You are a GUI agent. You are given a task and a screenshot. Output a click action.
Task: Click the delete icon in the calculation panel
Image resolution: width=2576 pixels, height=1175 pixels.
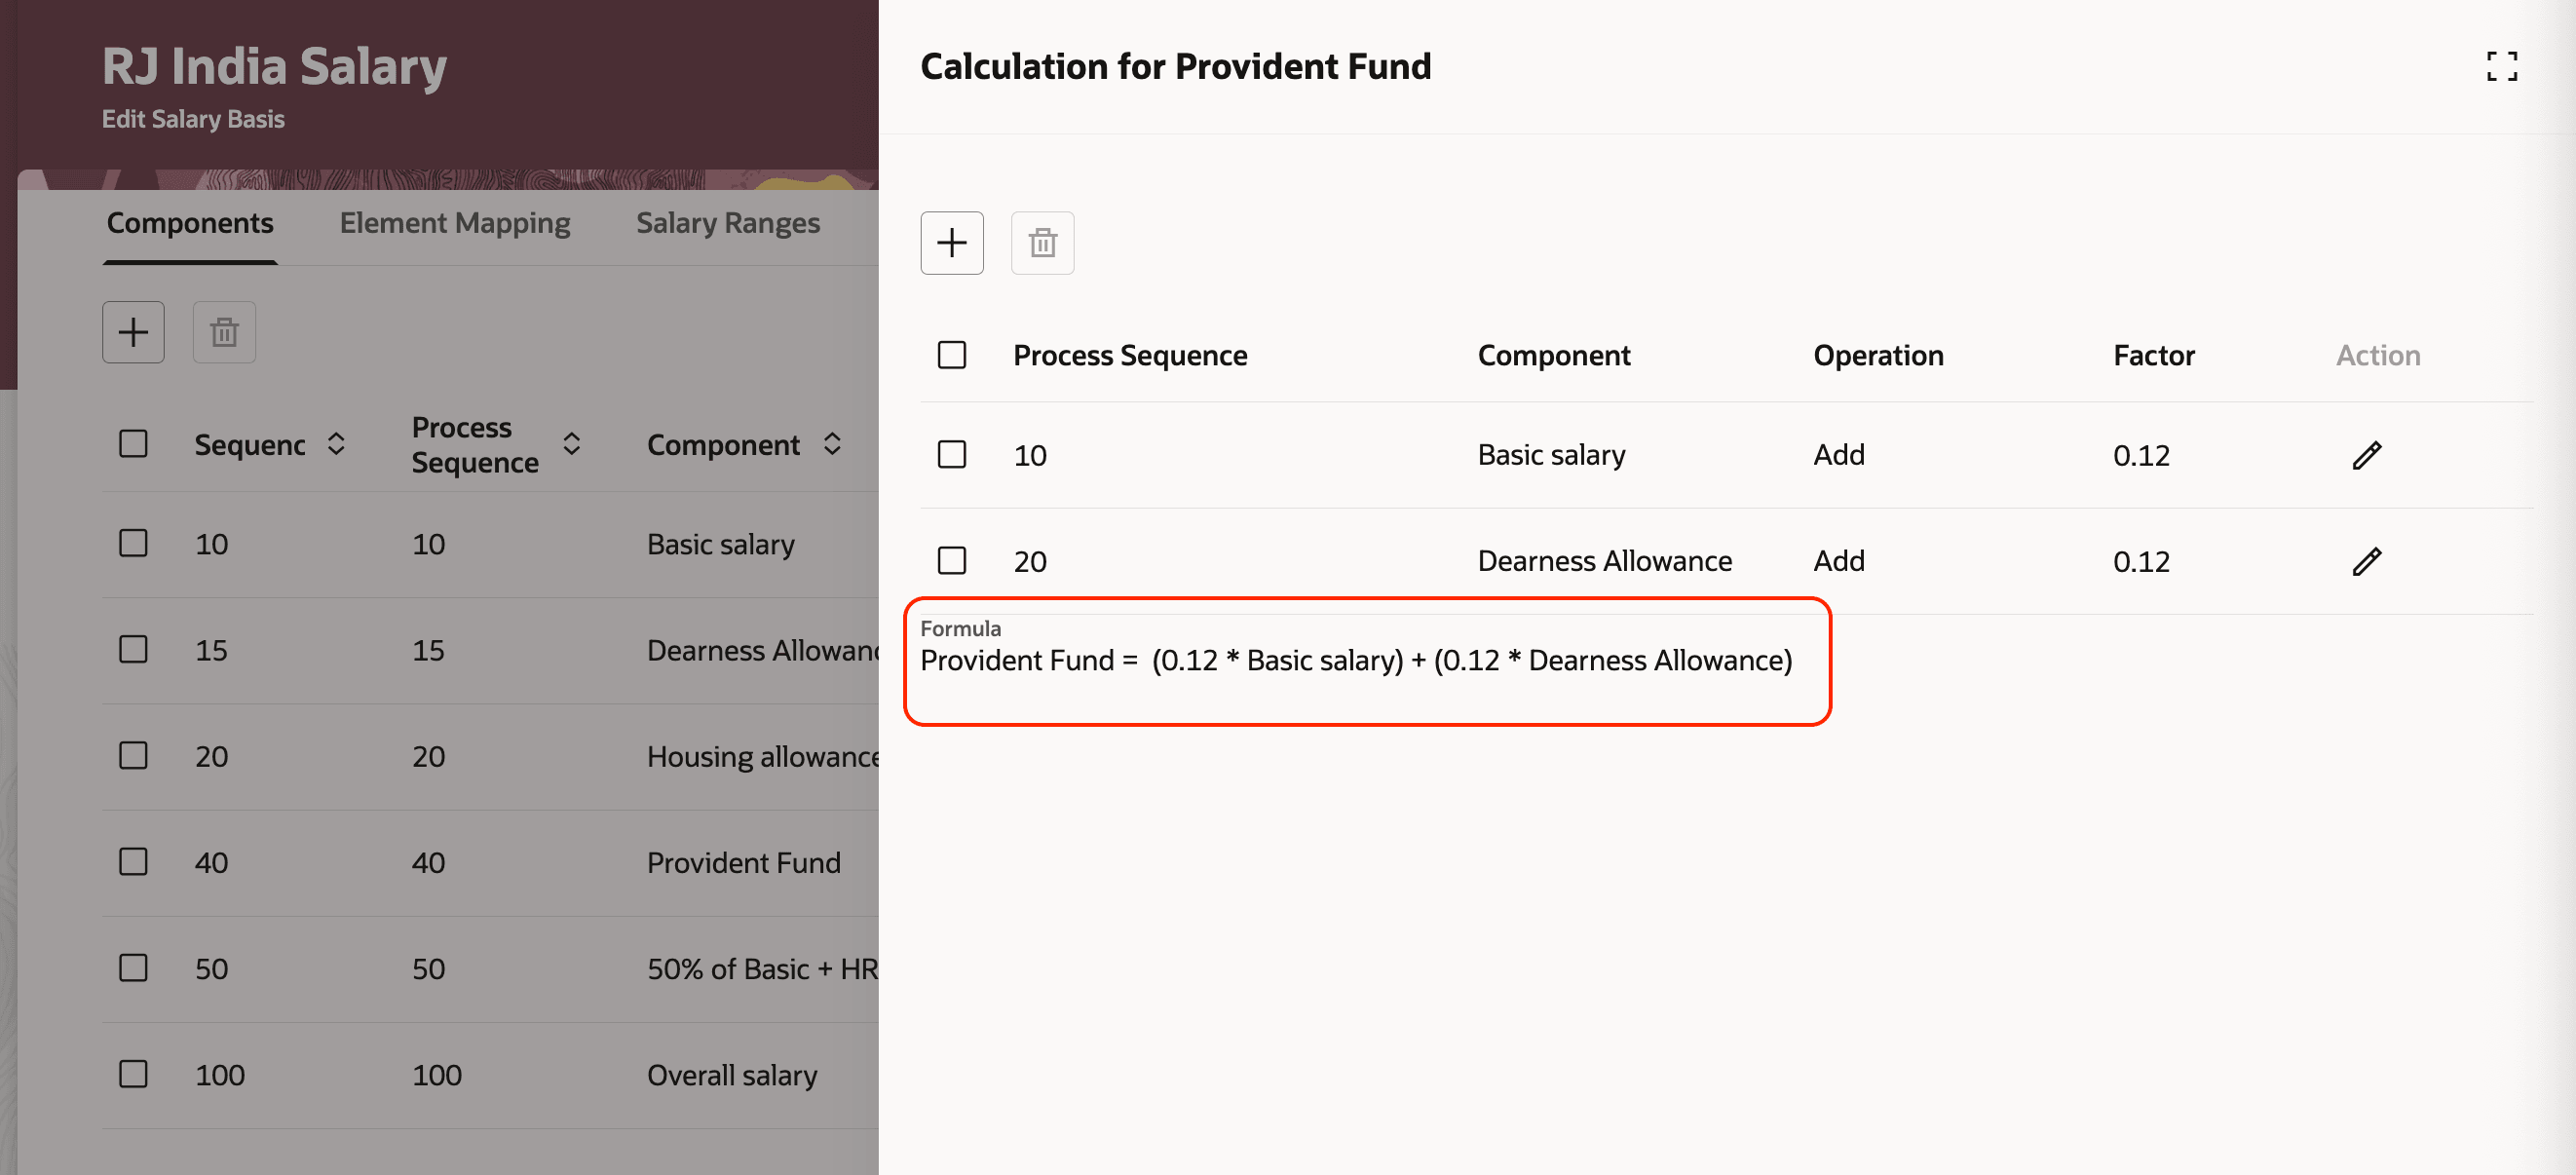[1042, 243]
